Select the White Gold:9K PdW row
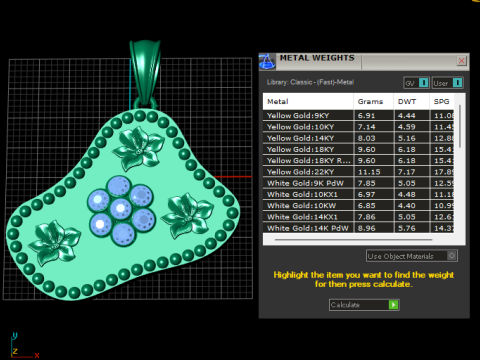The image size is (480, 360). point(358,183)
